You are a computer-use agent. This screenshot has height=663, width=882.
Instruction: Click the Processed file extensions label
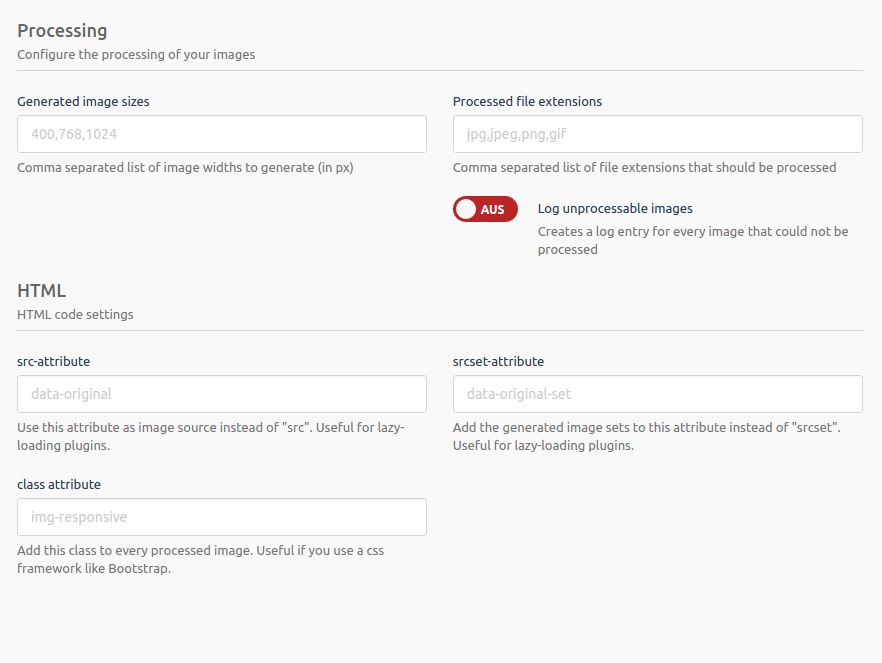coord(527,101)
